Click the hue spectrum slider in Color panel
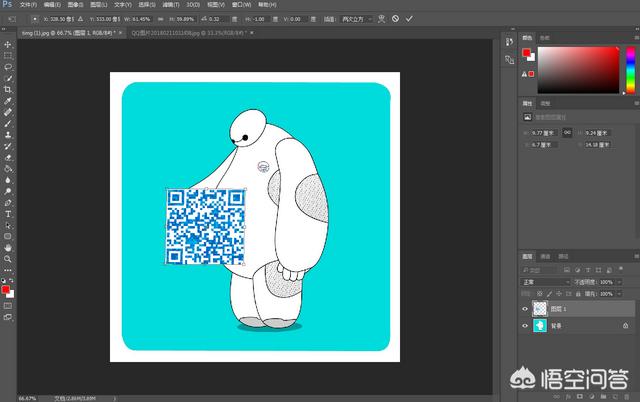640x402 pixels. pyautogui.click(x=631, y=70)
